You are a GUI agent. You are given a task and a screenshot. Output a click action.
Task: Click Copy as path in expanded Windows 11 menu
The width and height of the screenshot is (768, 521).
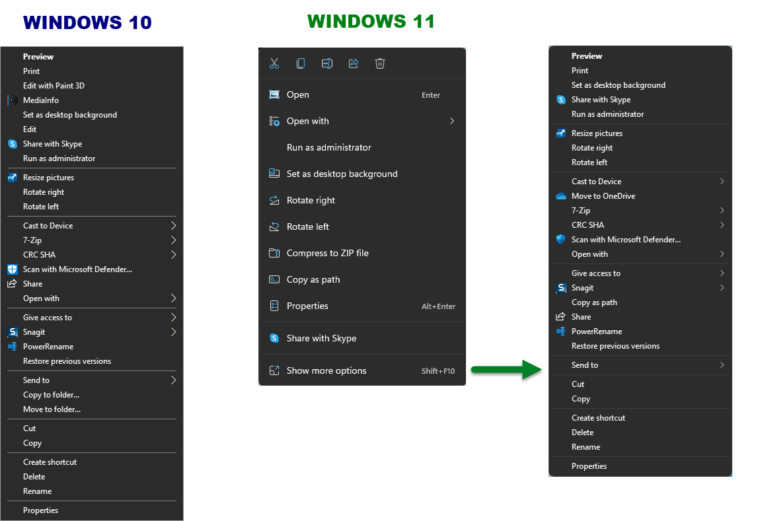point(594,303)
